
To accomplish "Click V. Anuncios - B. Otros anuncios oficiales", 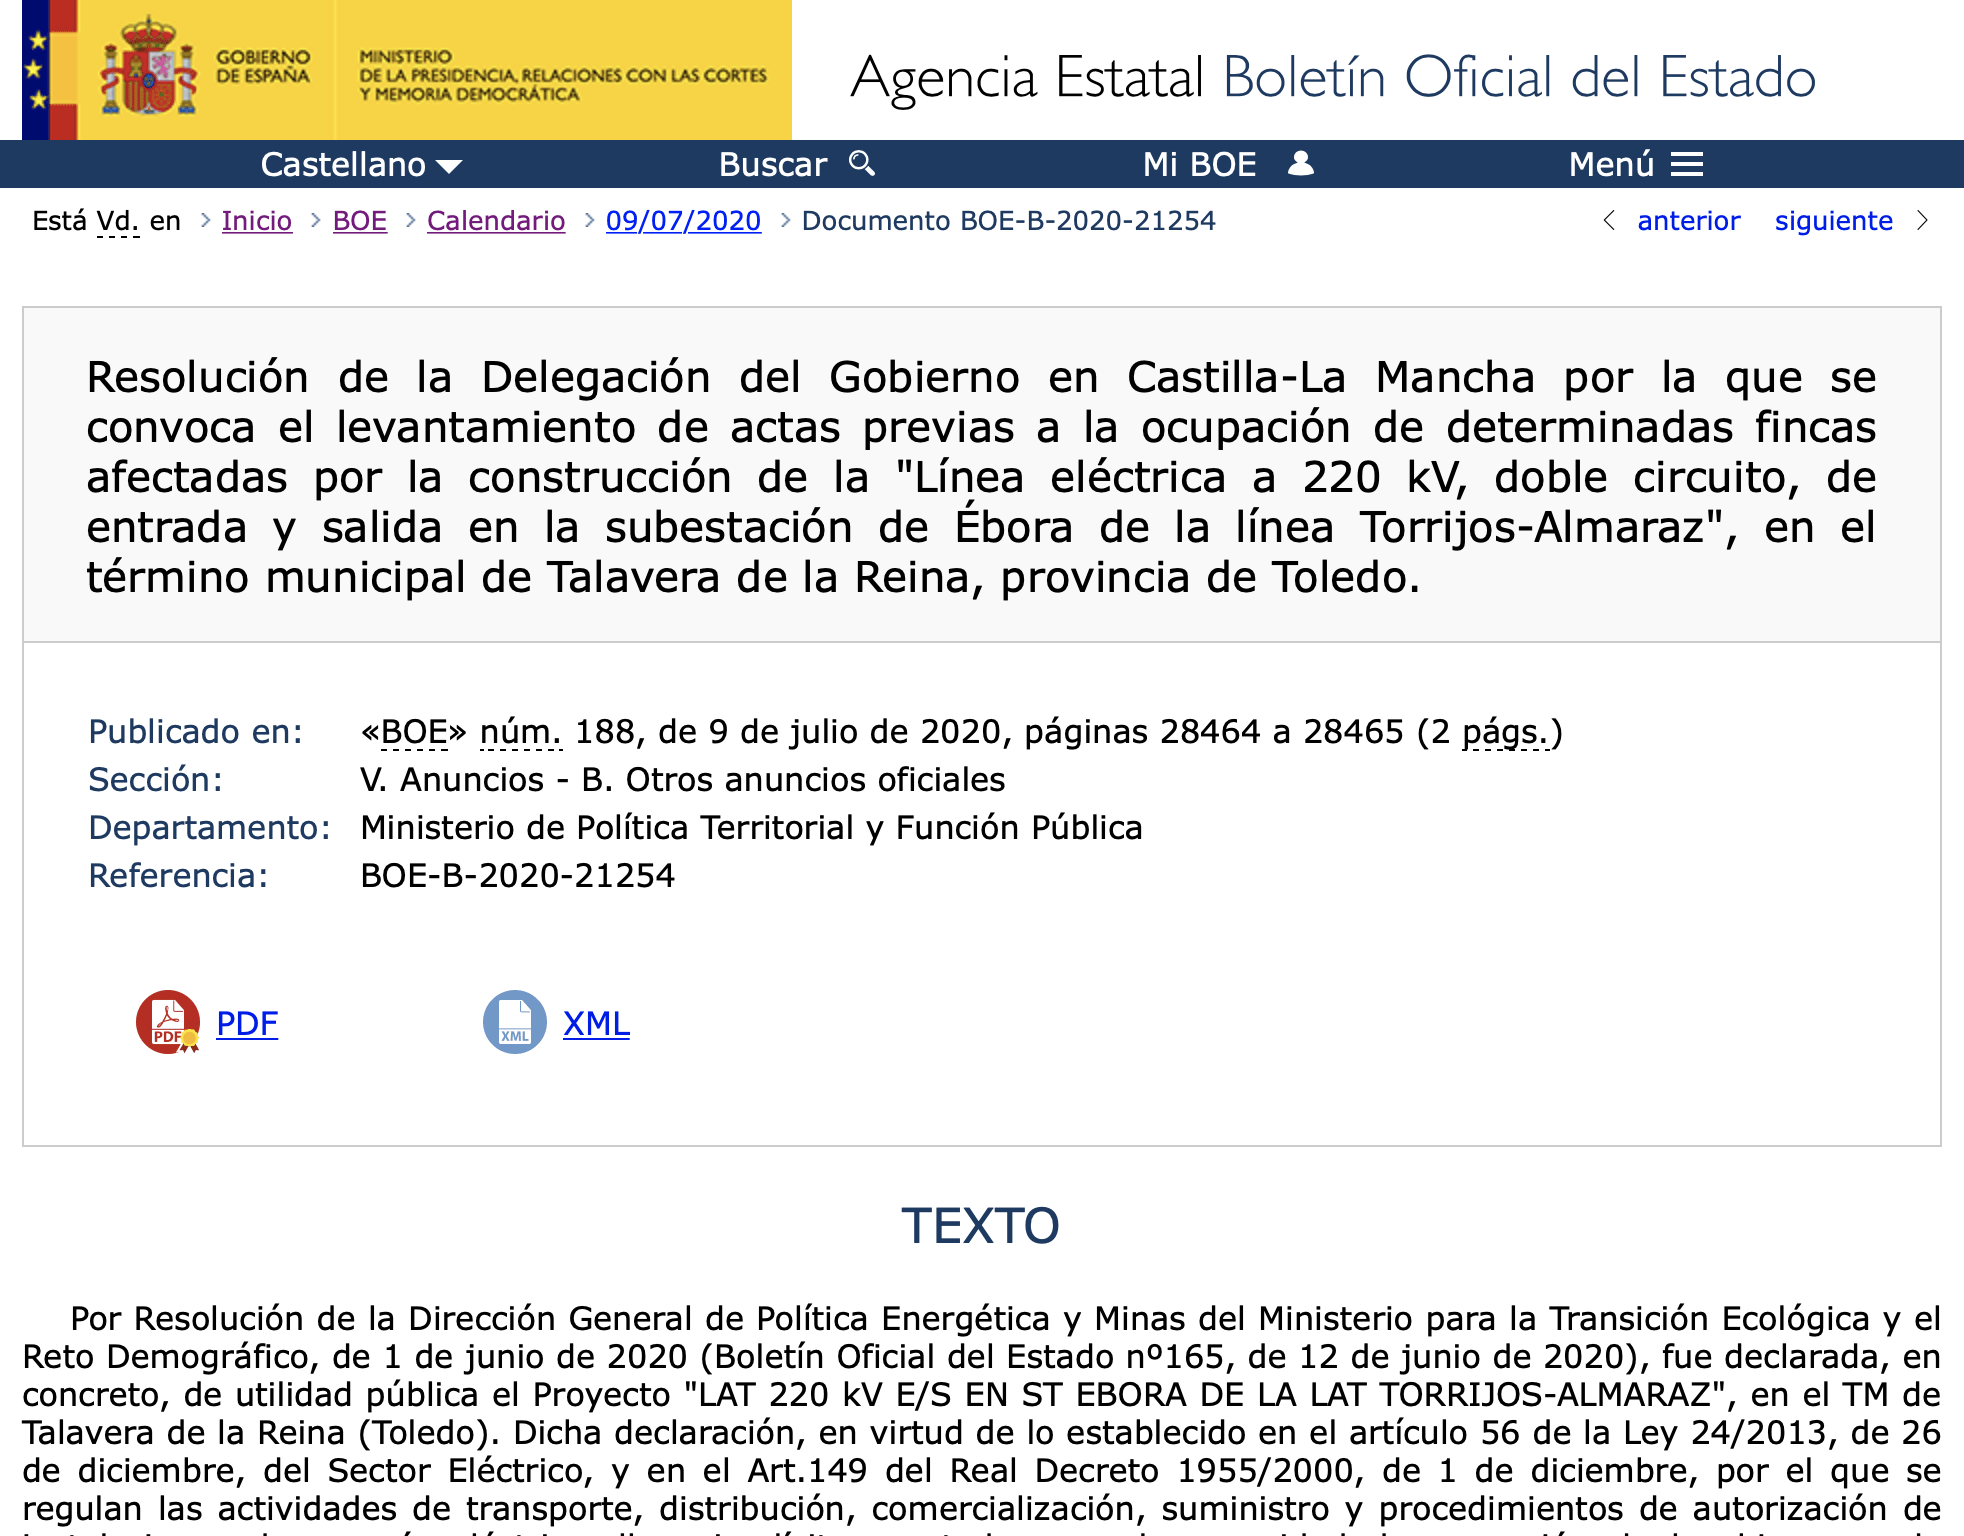I will point(683,780).
